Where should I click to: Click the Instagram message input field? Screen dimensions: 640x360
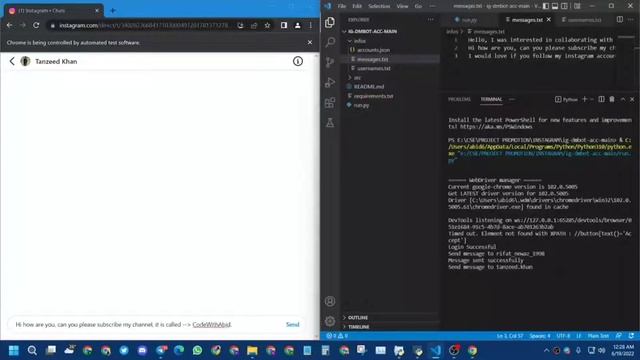pos(148,324)
